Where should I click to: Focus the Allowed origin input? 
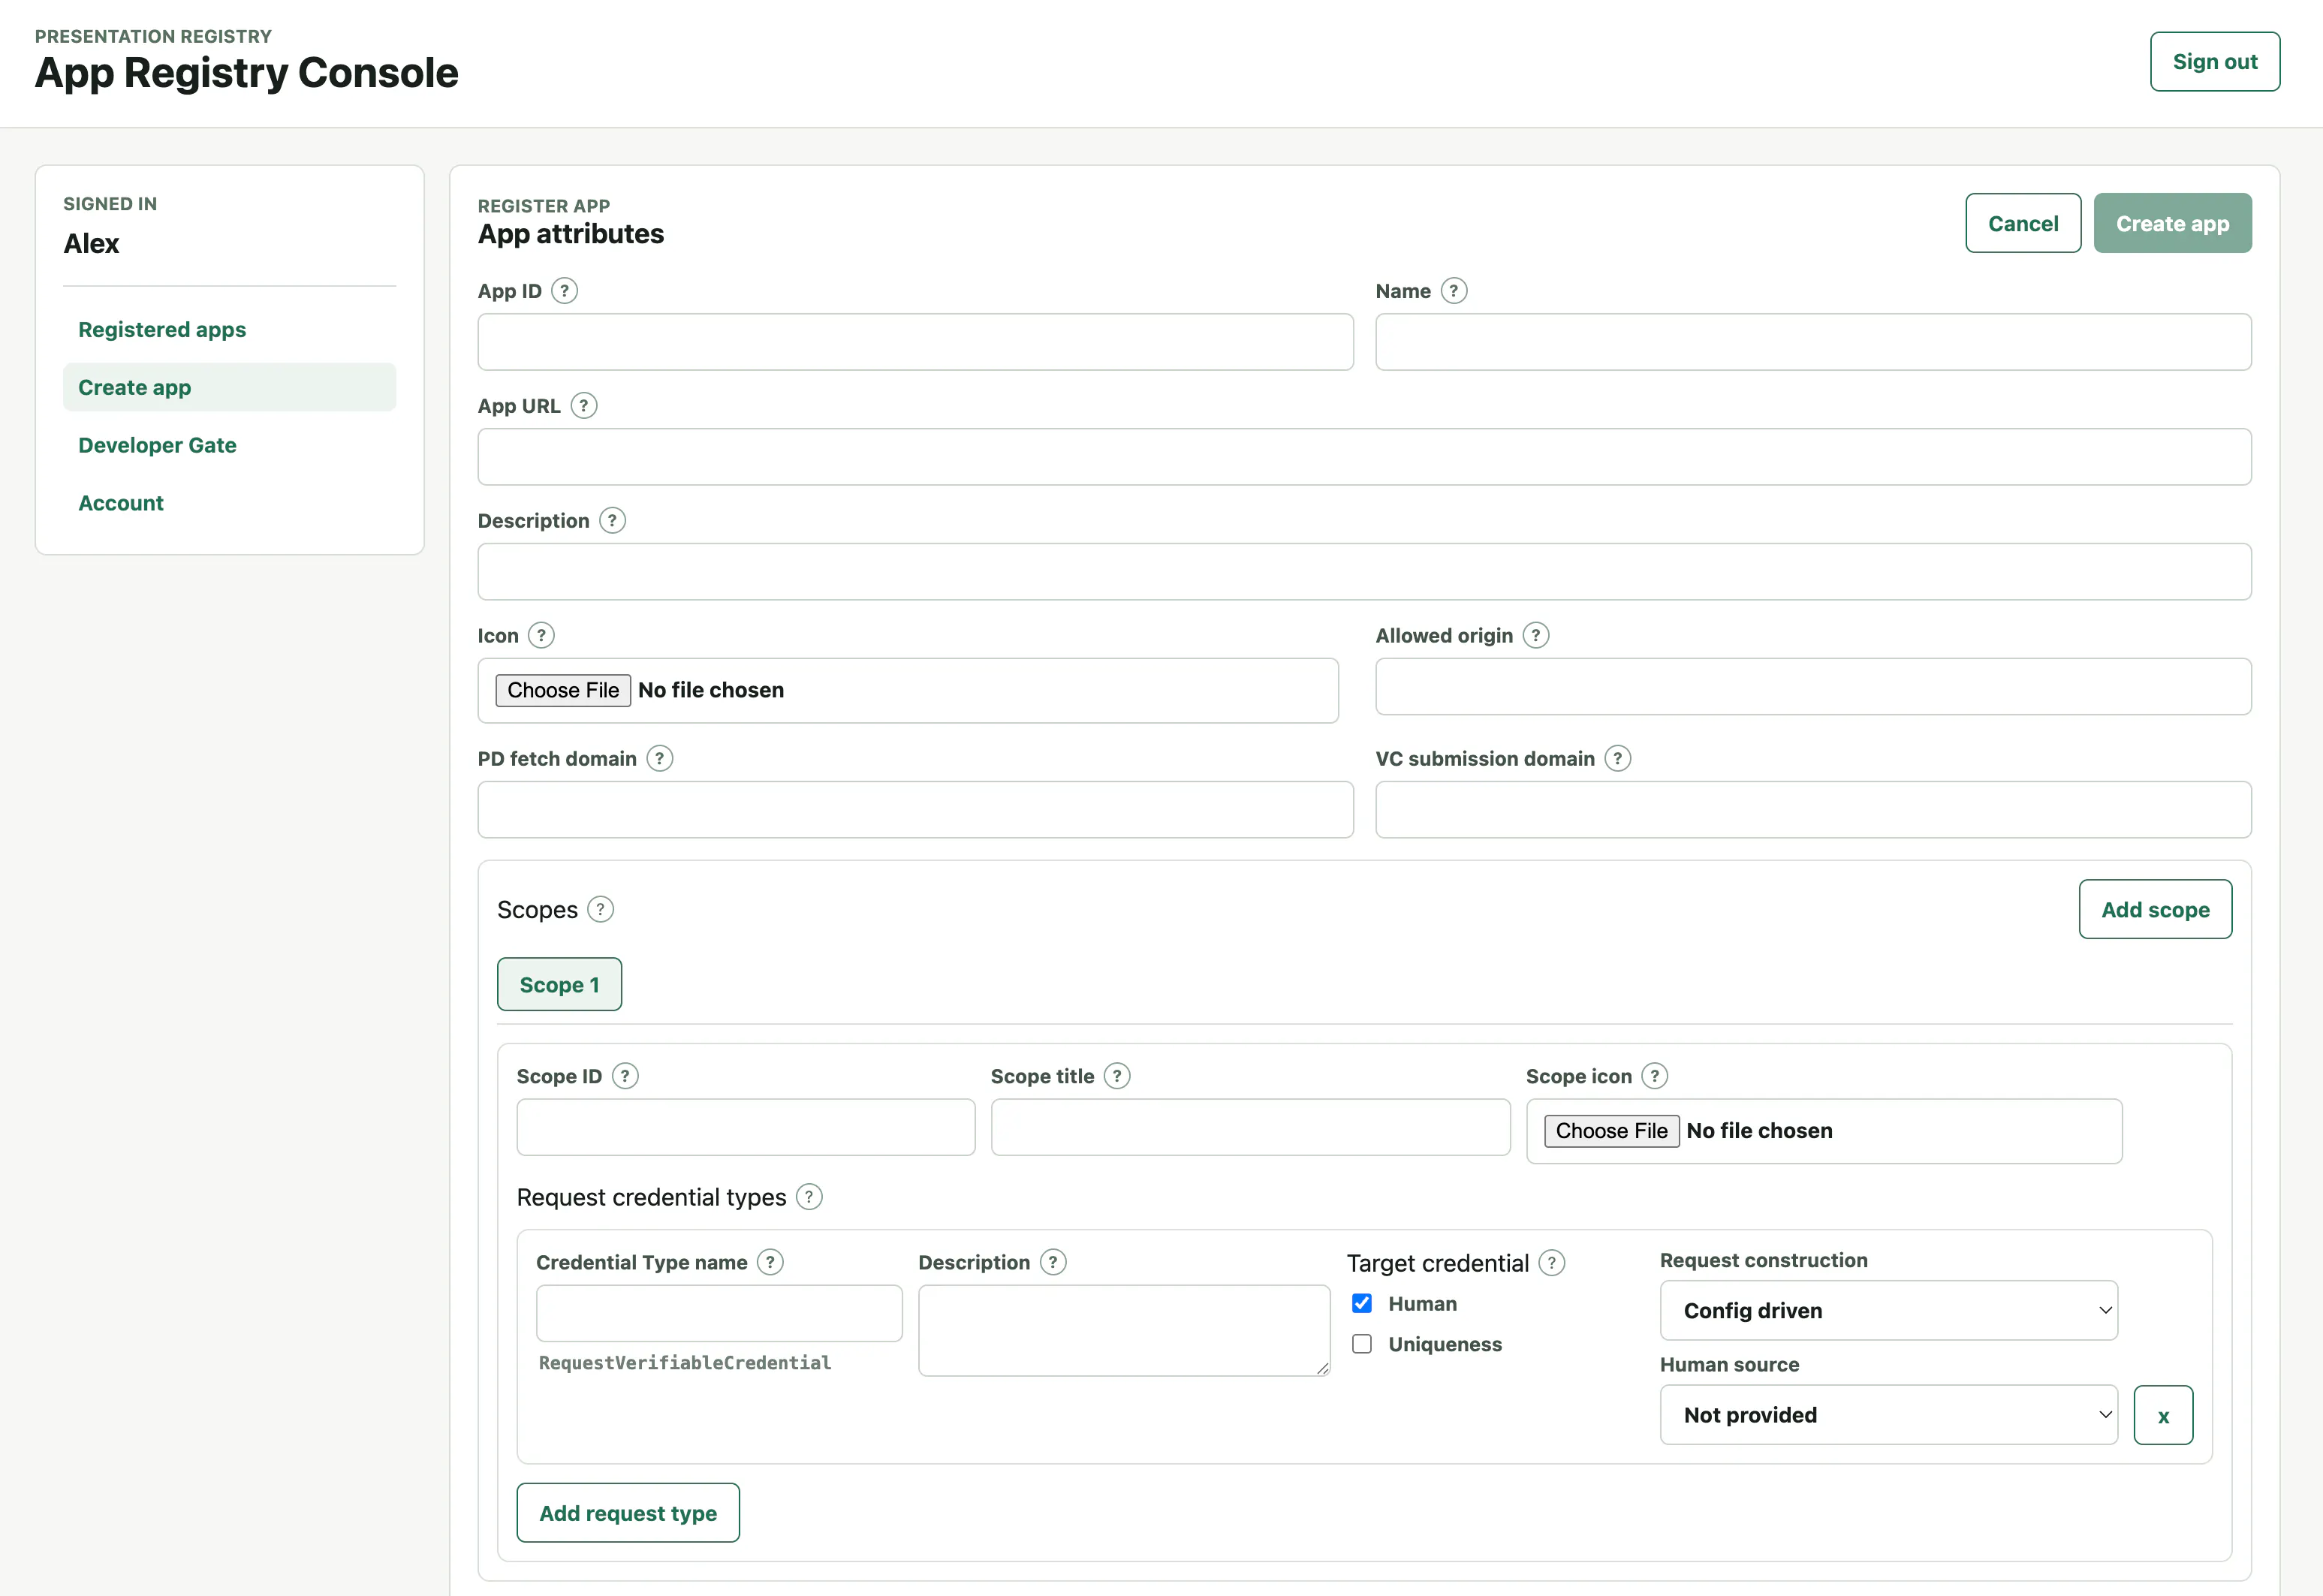point(1813,687)
